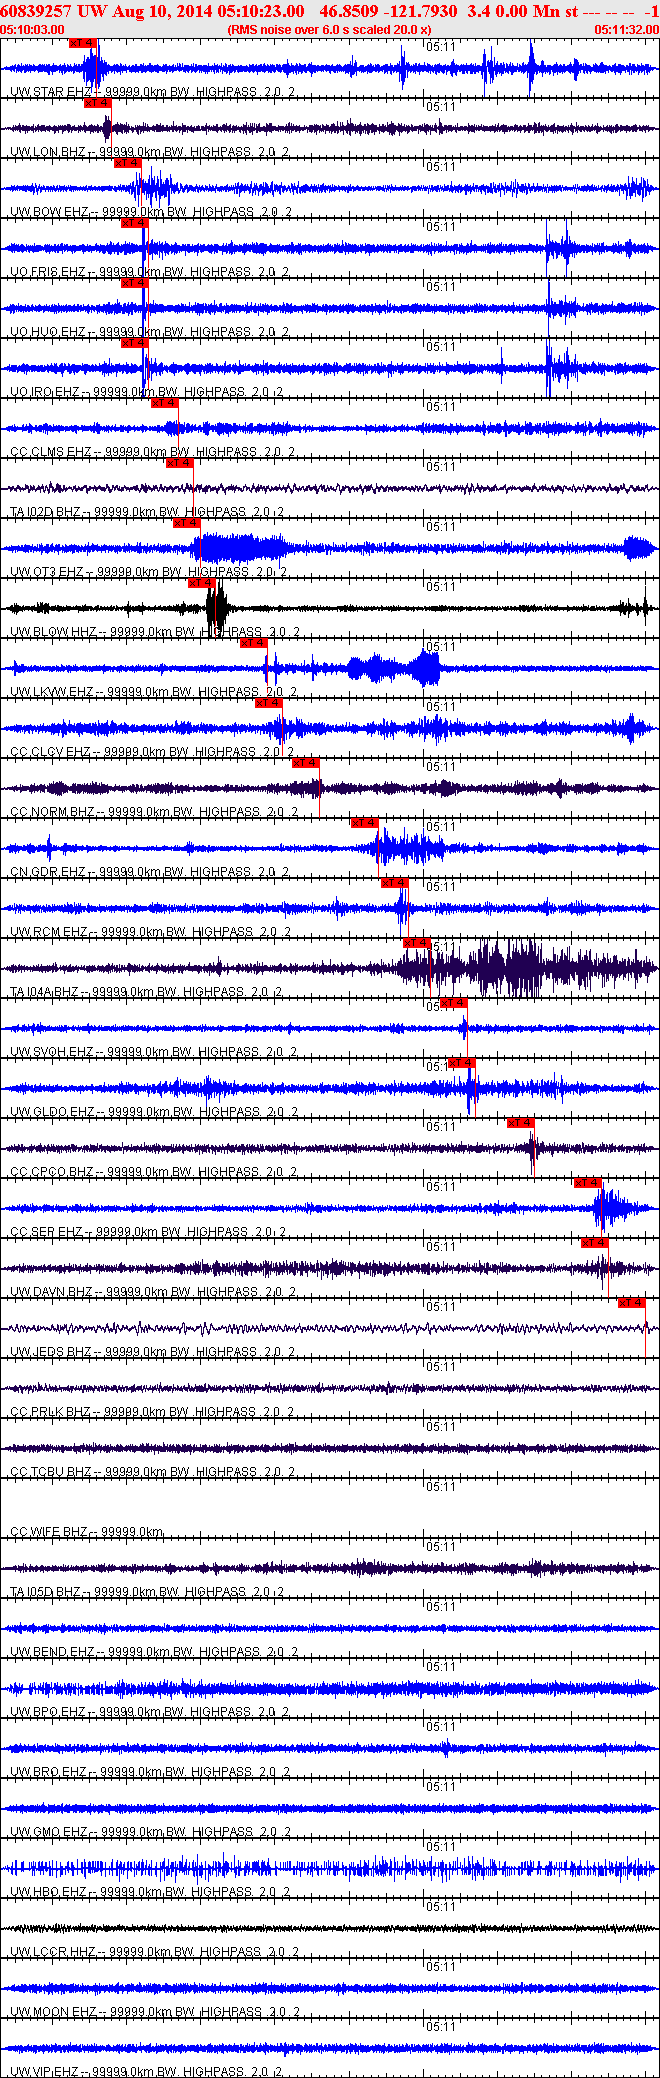Select the UW.SVOH.EHZ station label
660x2078 pixels.
(52, 1052)
